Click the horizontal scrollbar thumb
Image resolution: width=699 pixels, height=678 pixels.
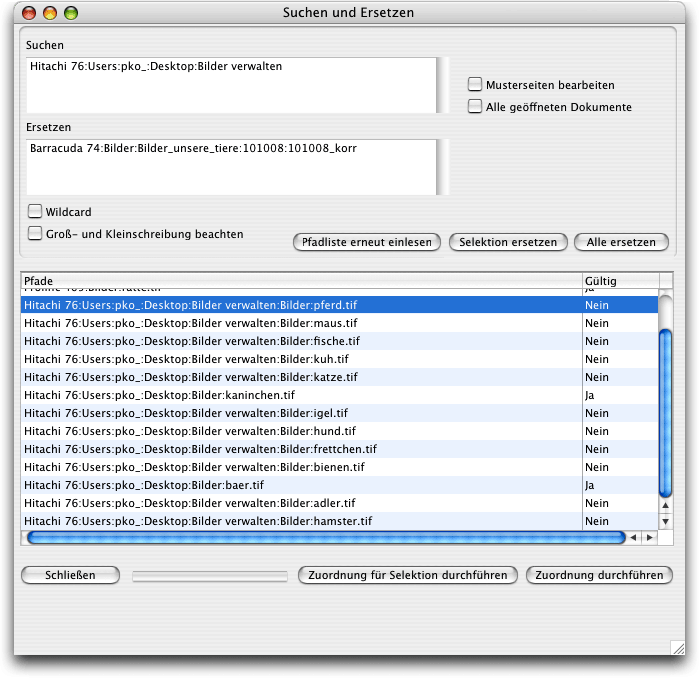tap(326, 538)
